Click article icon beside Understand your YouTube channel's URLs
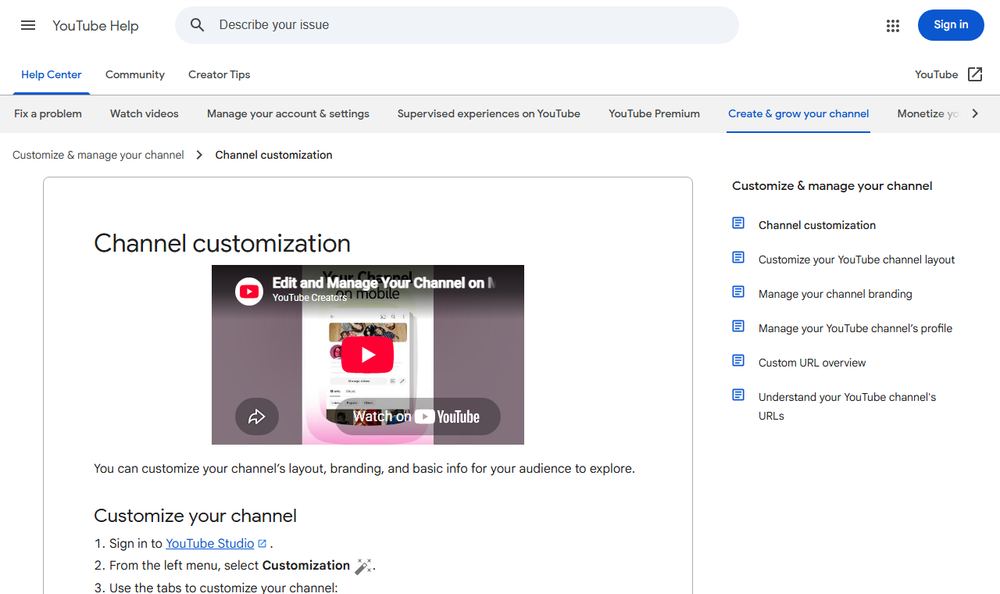Viewport: 1000px width, 594px height. pyautogui.click(x=738, y=395)
